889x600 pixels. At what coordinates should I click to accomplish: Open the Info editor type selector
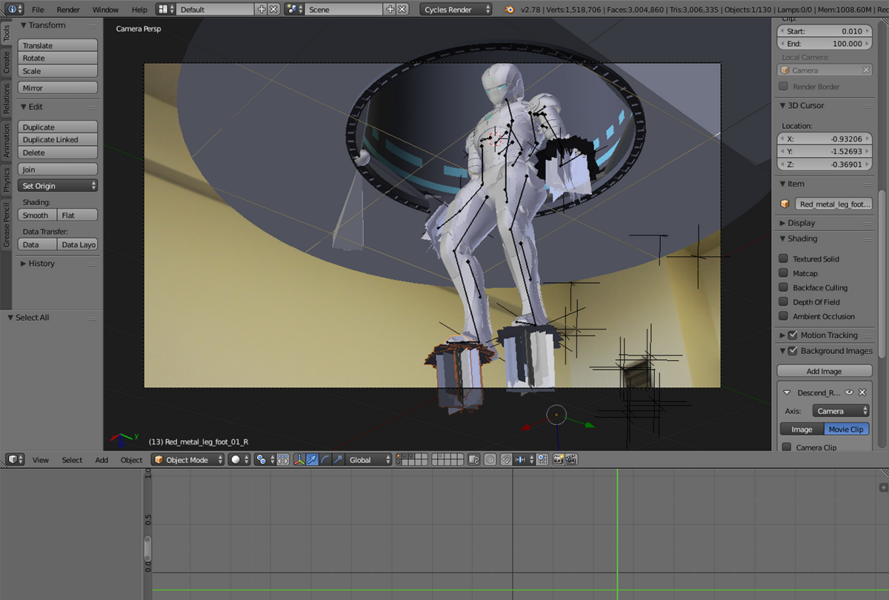tap(14, 9)
